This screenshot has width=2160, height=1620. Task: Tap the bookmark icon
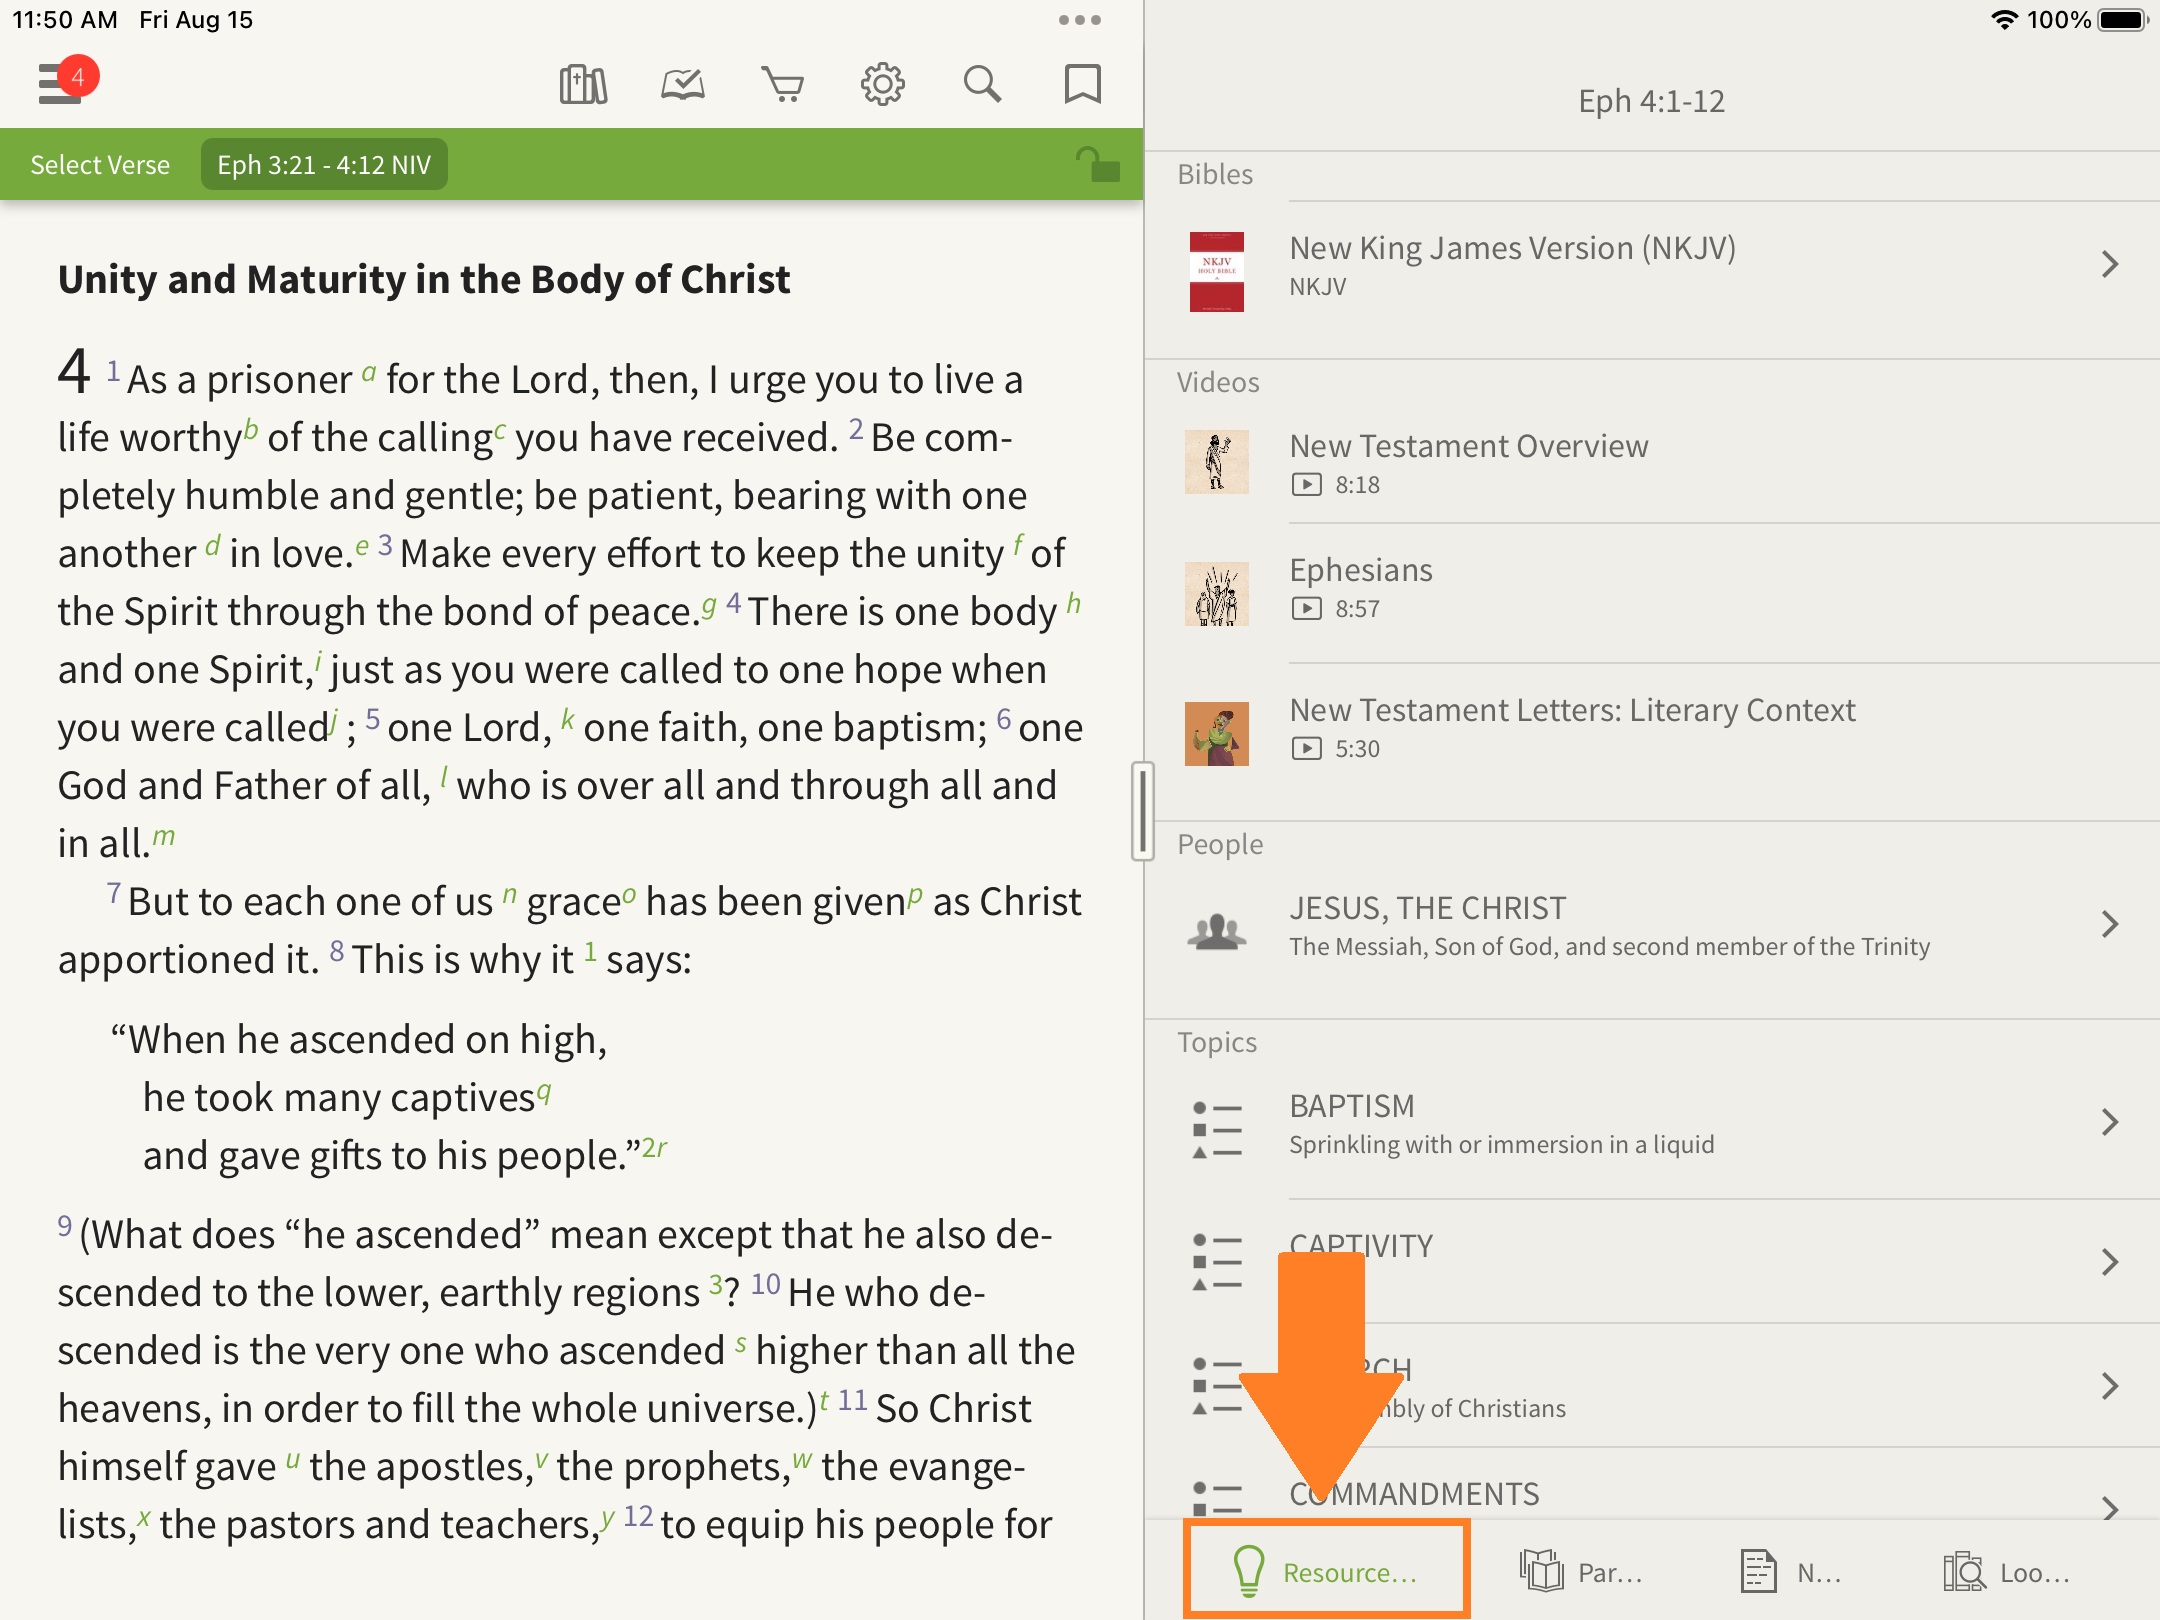[x=1082, y=85]
